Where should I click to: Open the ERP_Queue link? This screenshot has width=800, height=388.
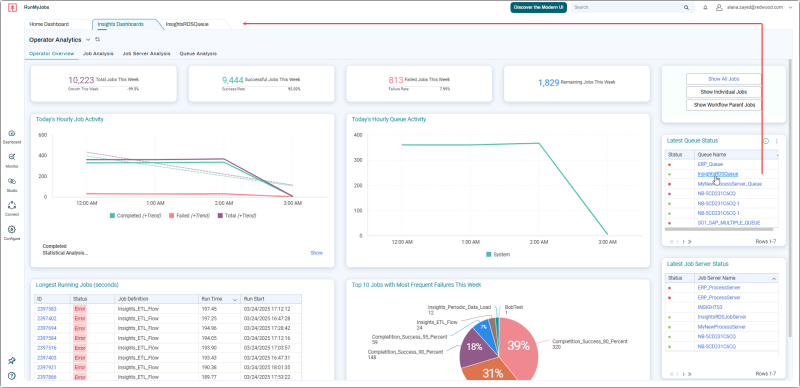710,164
